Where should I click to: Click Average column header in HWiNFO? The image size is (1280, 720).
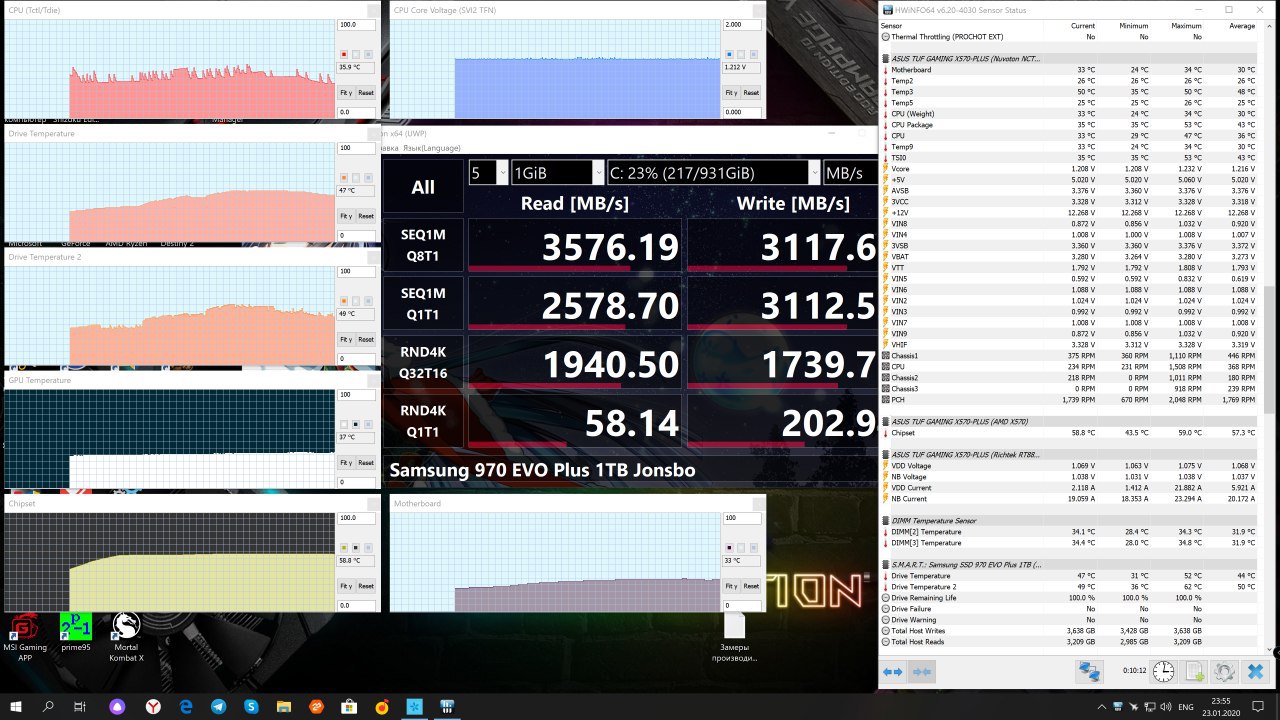[1240, 25]
